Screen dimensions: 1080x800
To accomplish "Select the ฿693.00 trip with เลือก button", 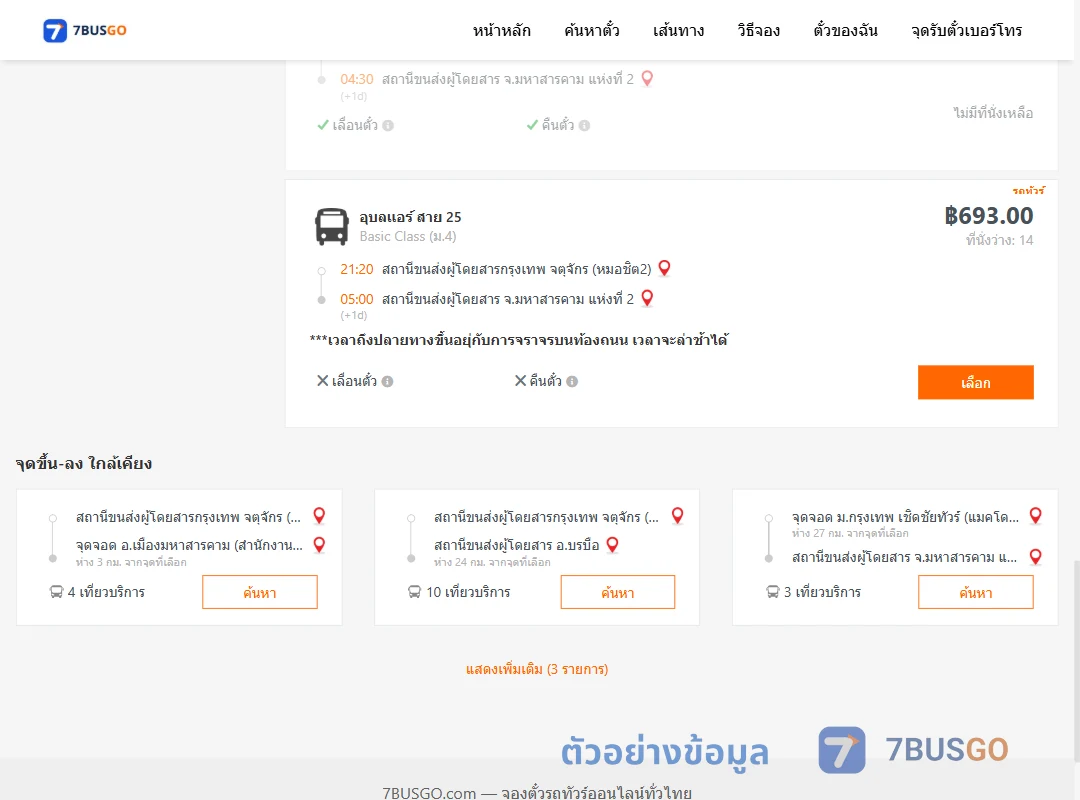I will click(975, 382).
